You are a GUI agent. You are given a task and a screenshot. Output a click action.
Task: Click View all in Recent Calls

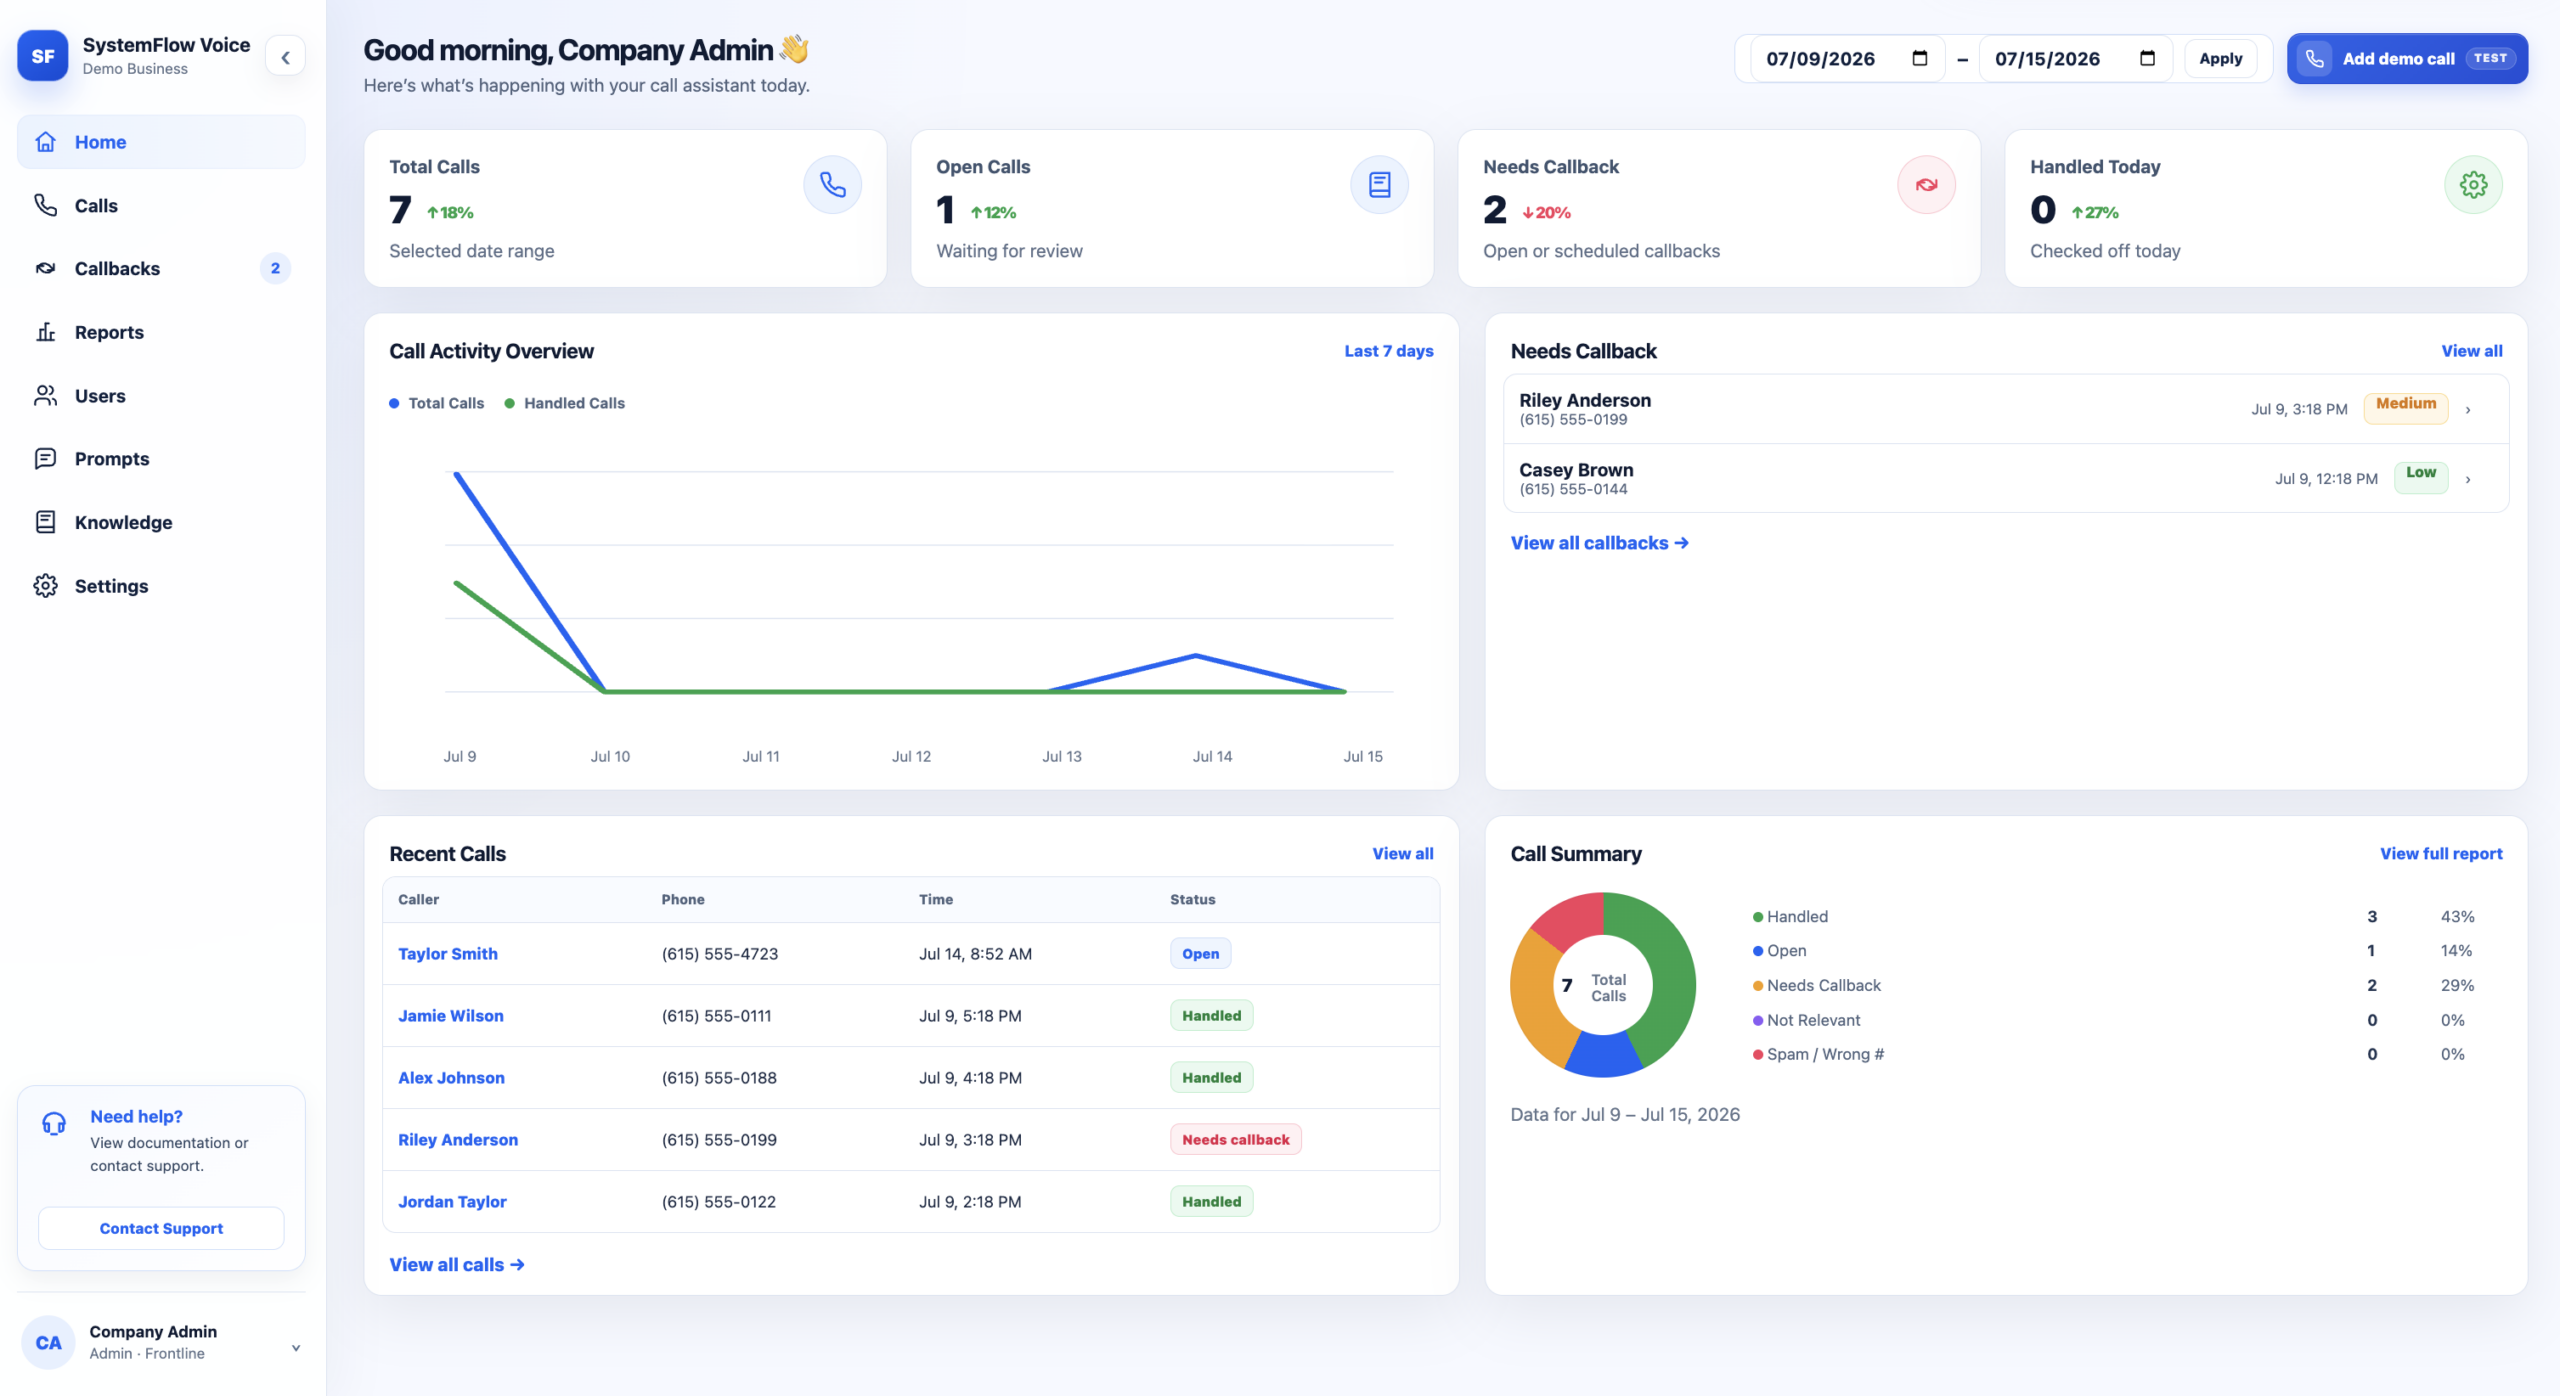pyautogui.click(x=1402, y=854)
